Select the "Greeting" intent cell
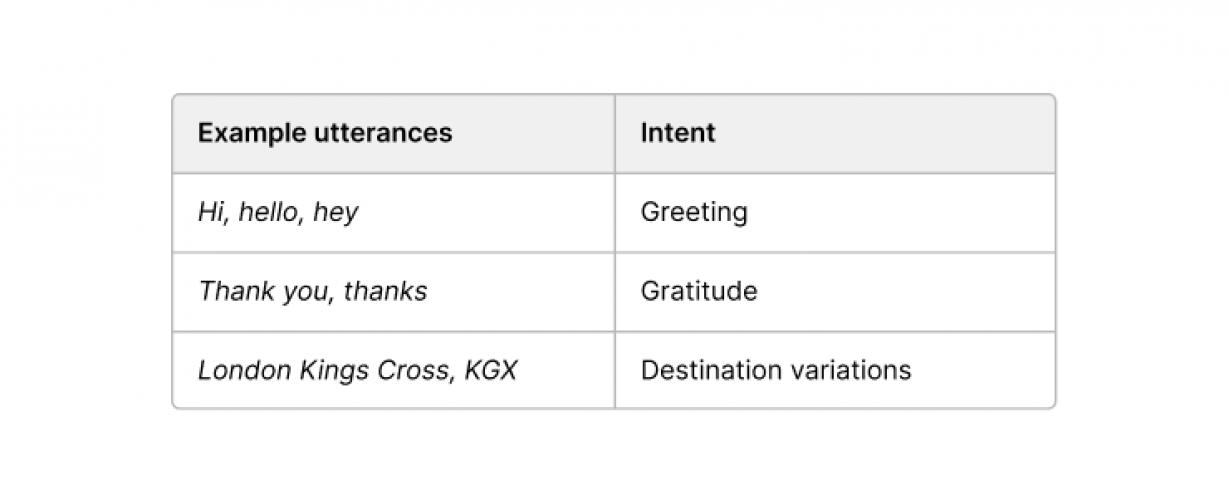This screenshot has height=500, width=1229. click(694, 212)
